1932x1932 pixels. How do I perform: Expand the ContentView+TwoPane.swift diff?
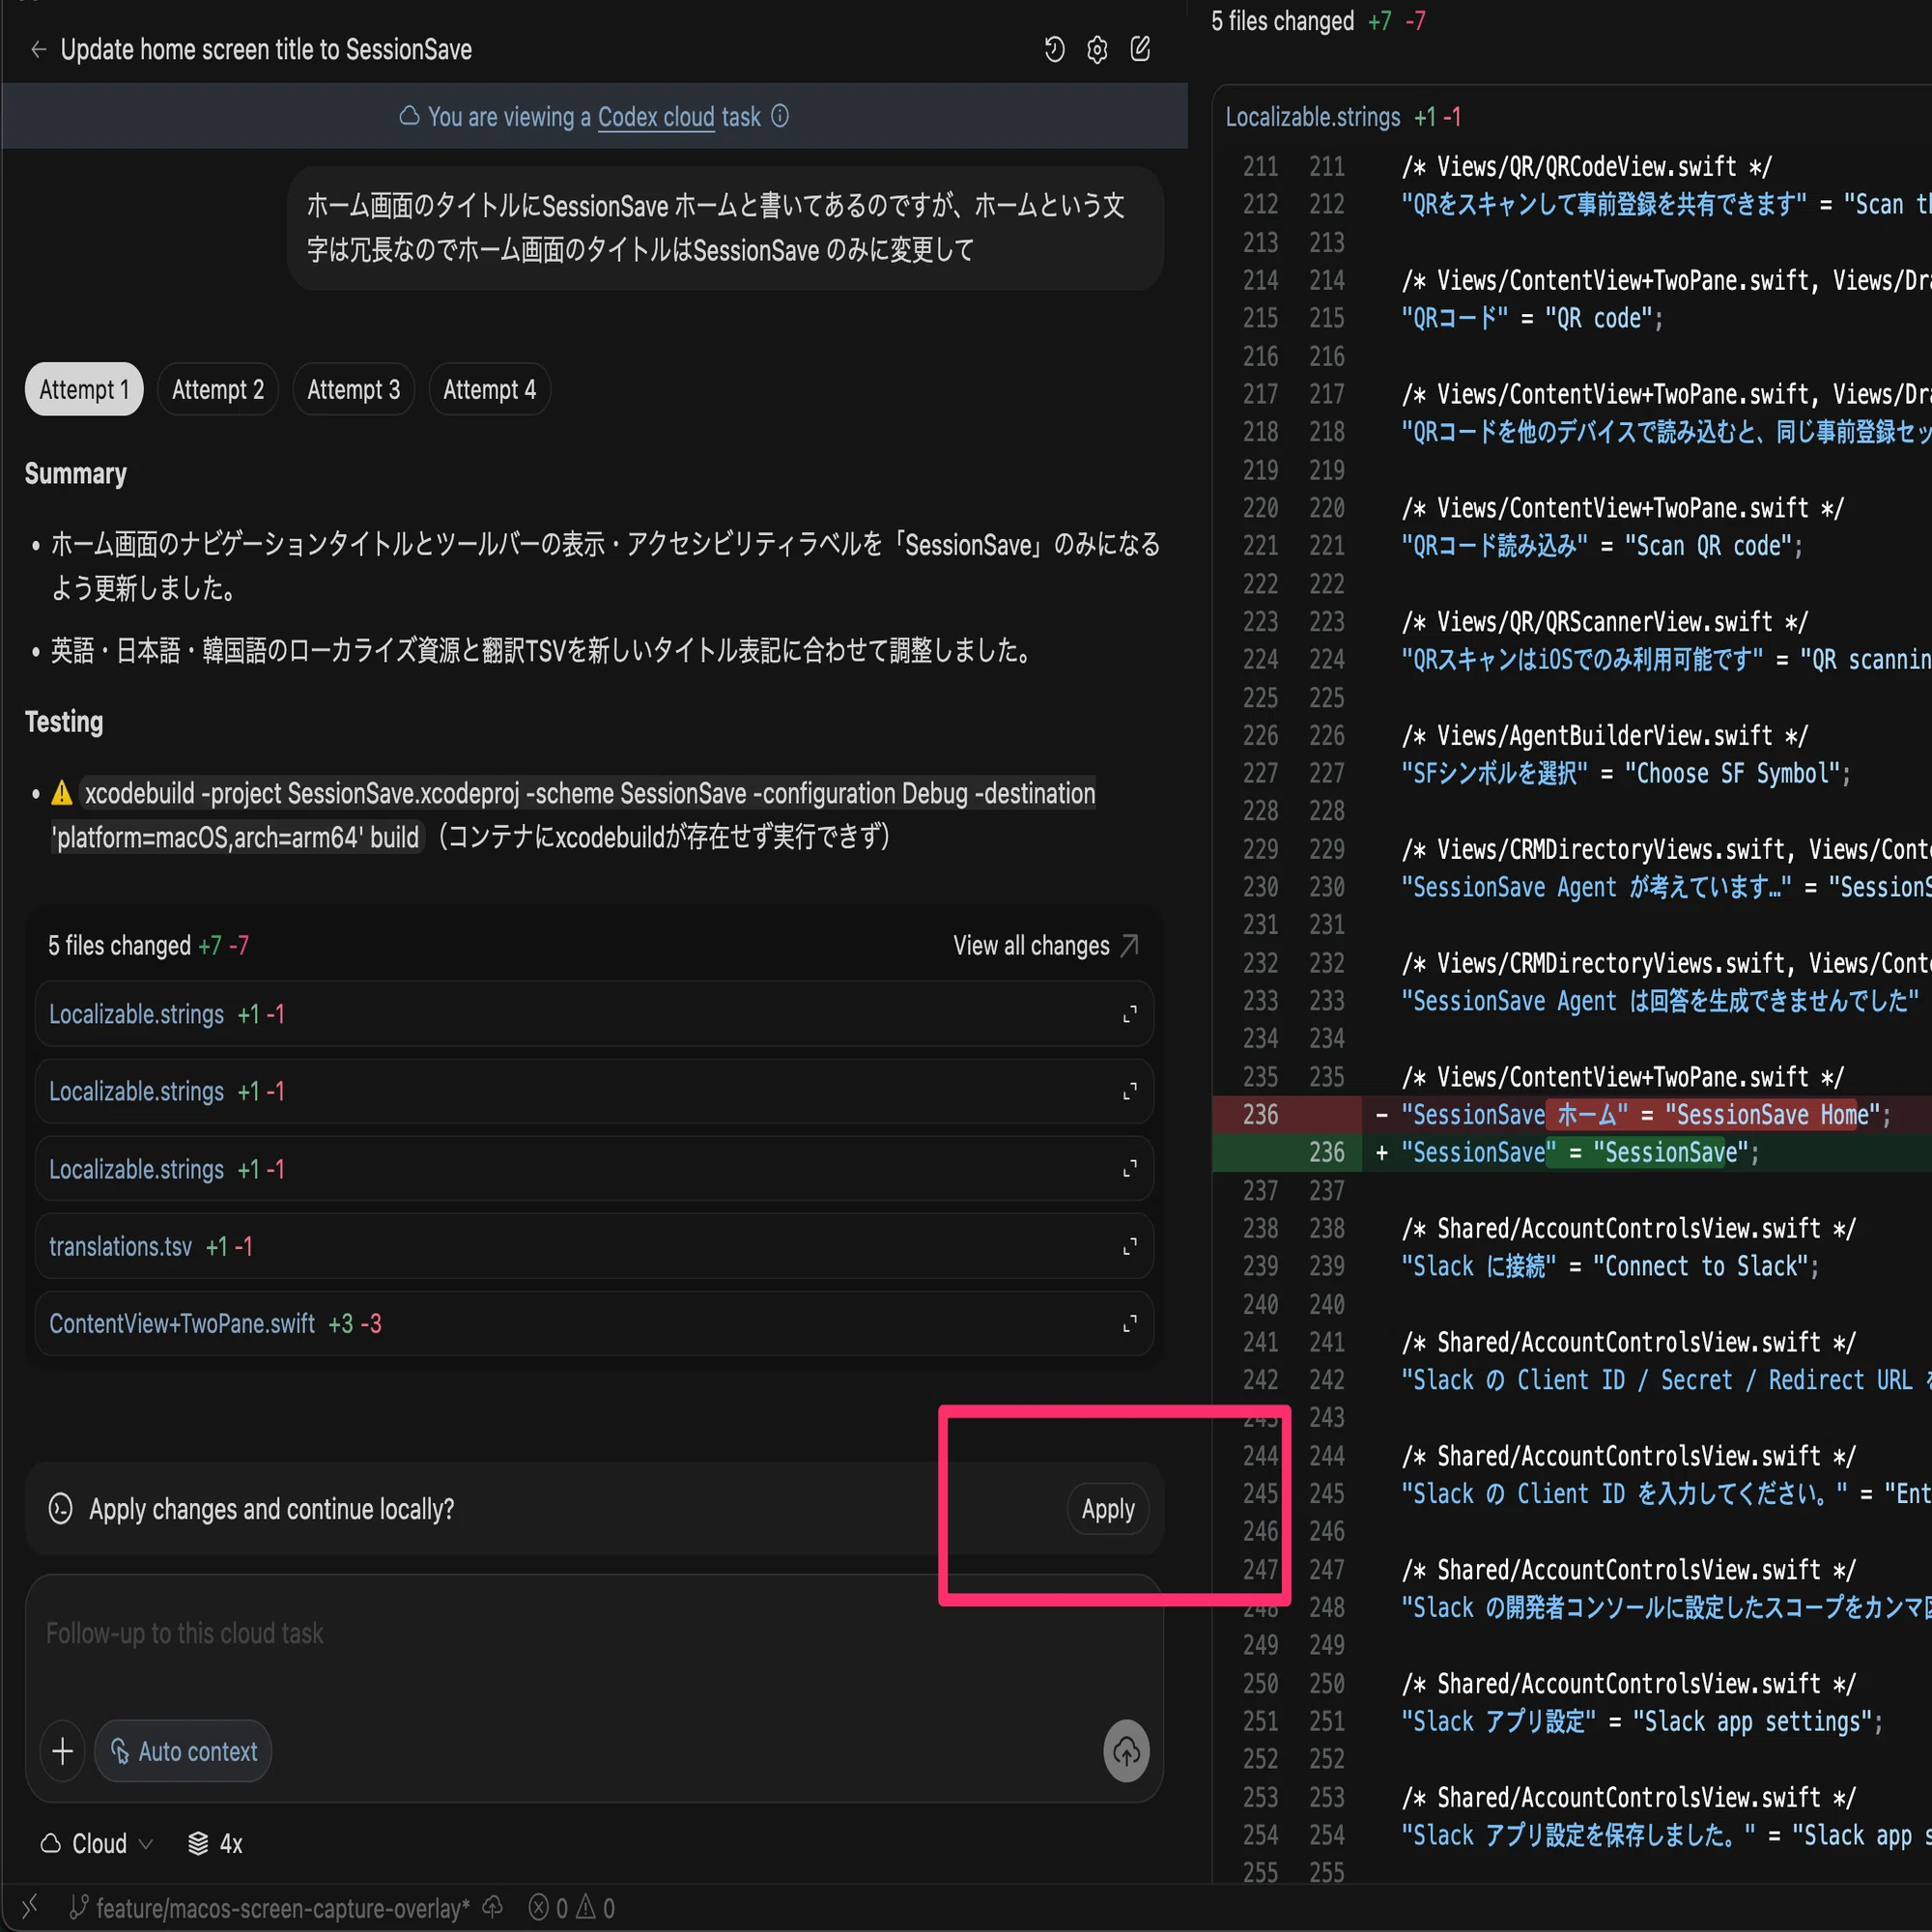[1130, 1324]
